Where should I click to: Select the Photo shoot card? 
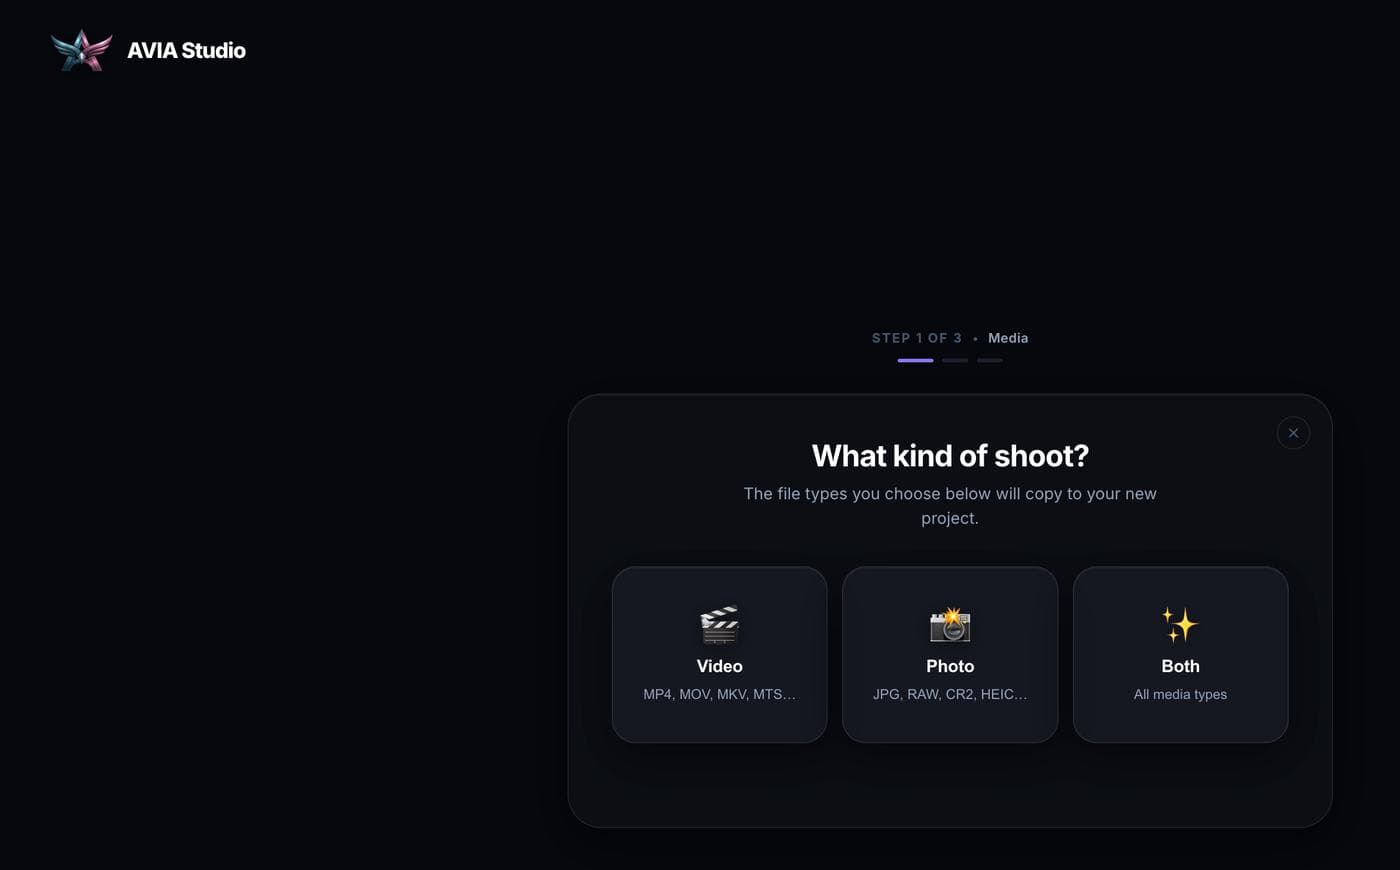(x=950, y=654)
